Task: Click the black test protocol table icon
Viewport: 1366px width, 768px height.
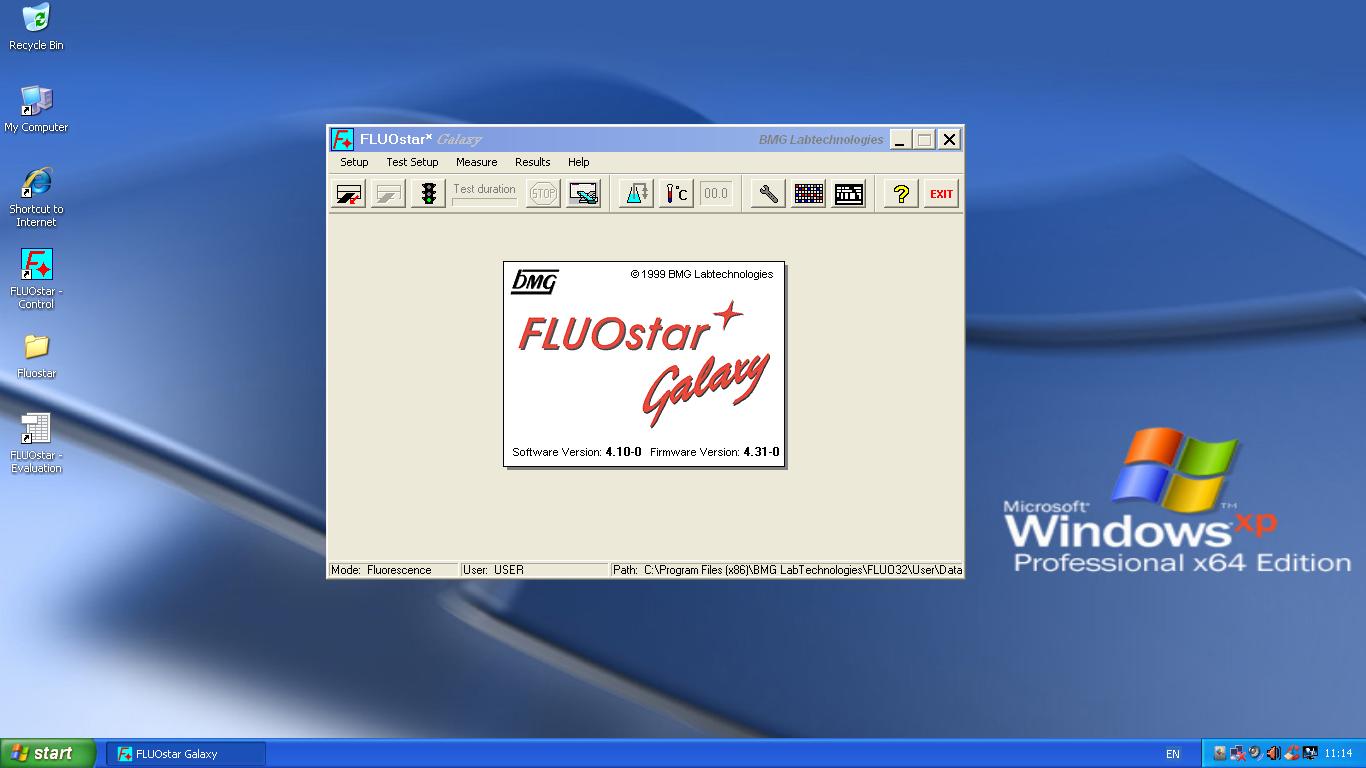Action: [x=848, y=194]
